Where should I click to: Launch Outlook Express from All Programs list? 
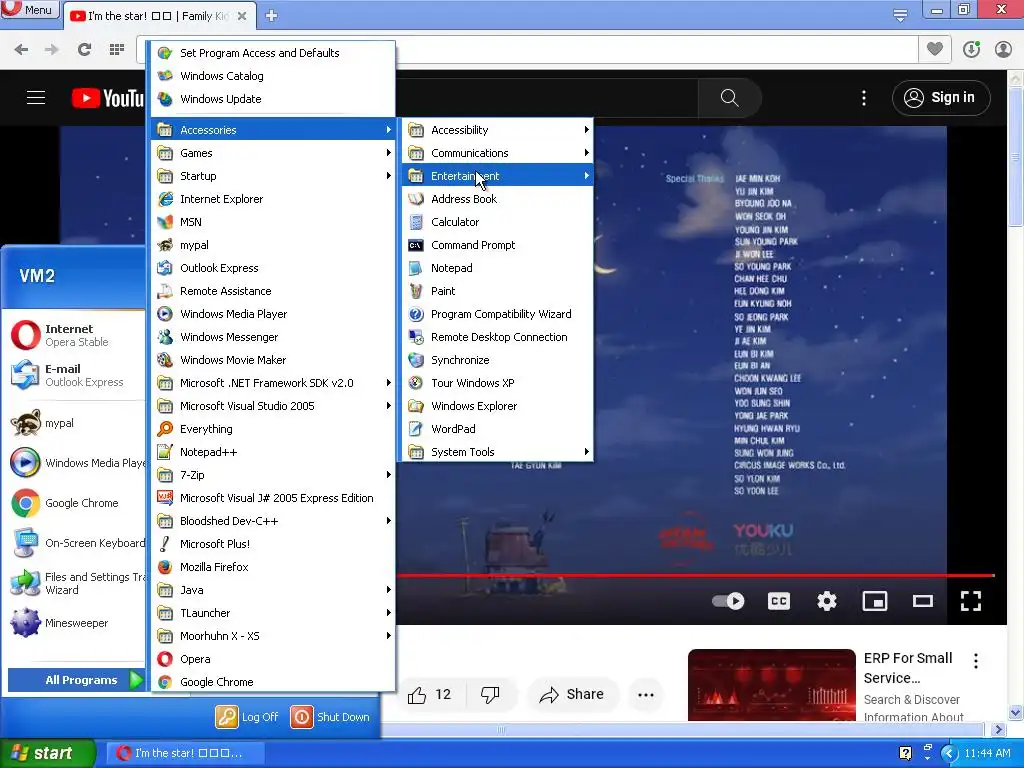tap(273, 268)
